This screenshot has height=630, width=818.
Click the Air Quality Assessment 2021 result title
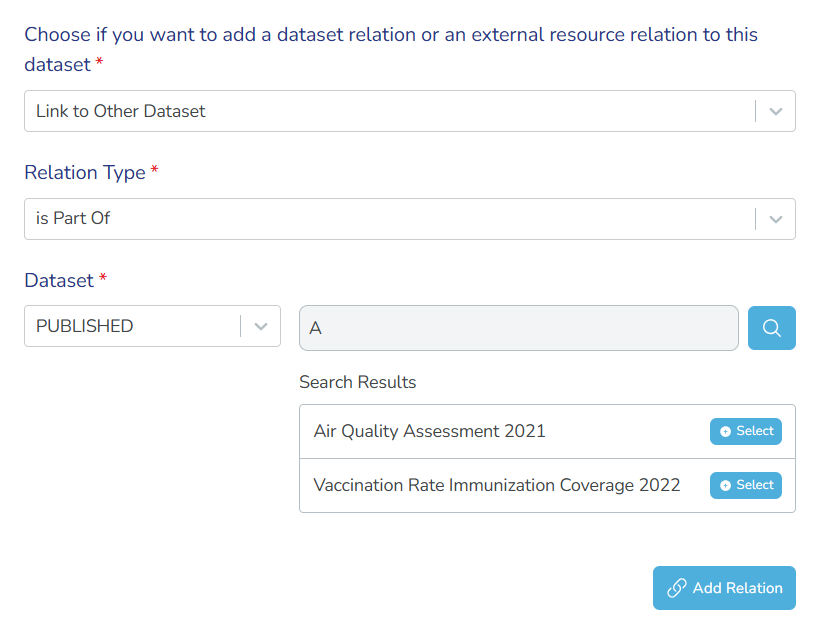point(430,432)
